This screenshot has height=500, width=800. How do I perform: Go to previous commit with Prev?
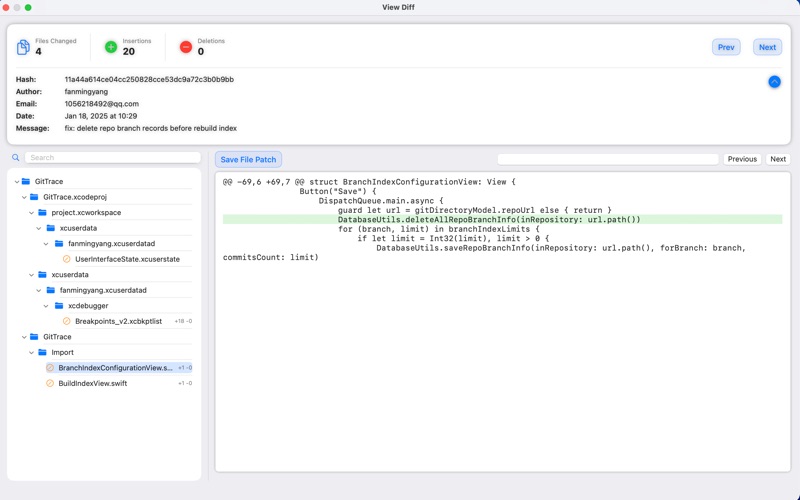(726, 47)
